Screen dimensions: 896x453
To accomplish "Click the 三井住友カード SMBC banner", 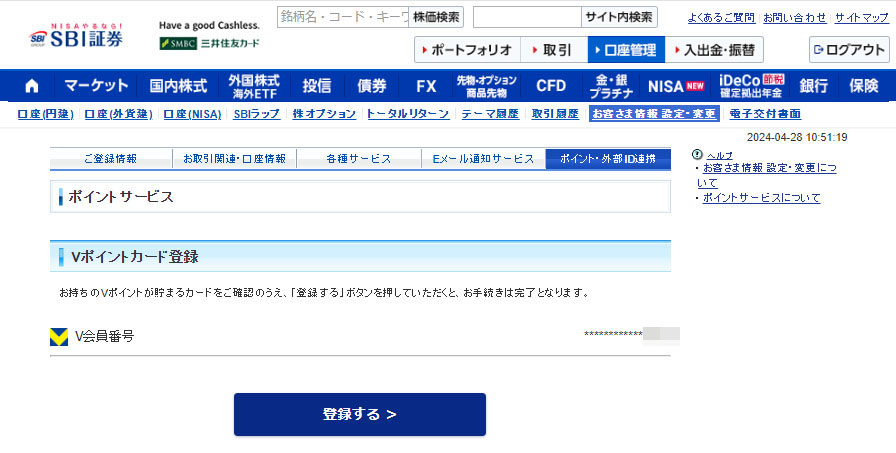I will [208, 43].
